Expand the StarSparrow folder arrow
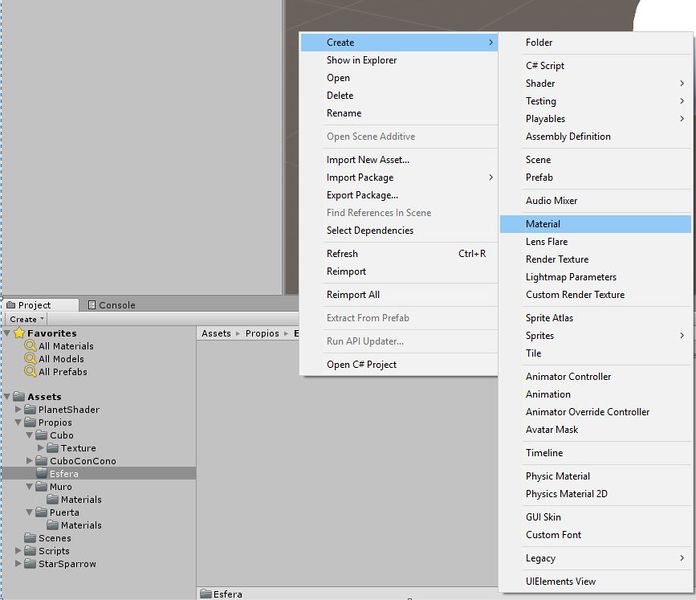 point(18,564)
